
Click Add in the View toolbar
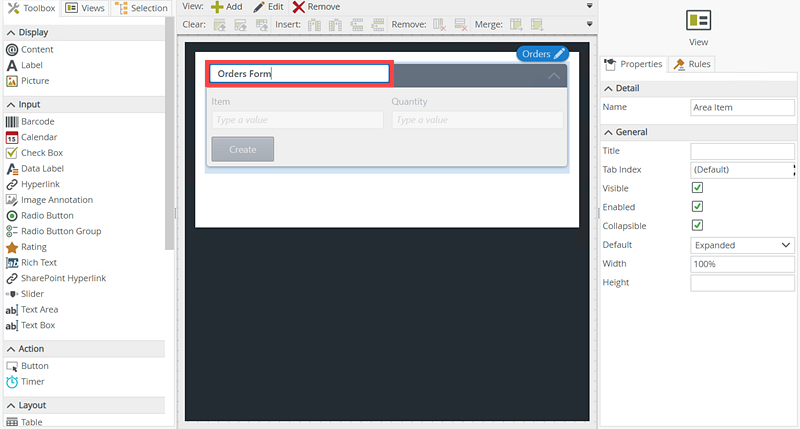click(227, 7)
